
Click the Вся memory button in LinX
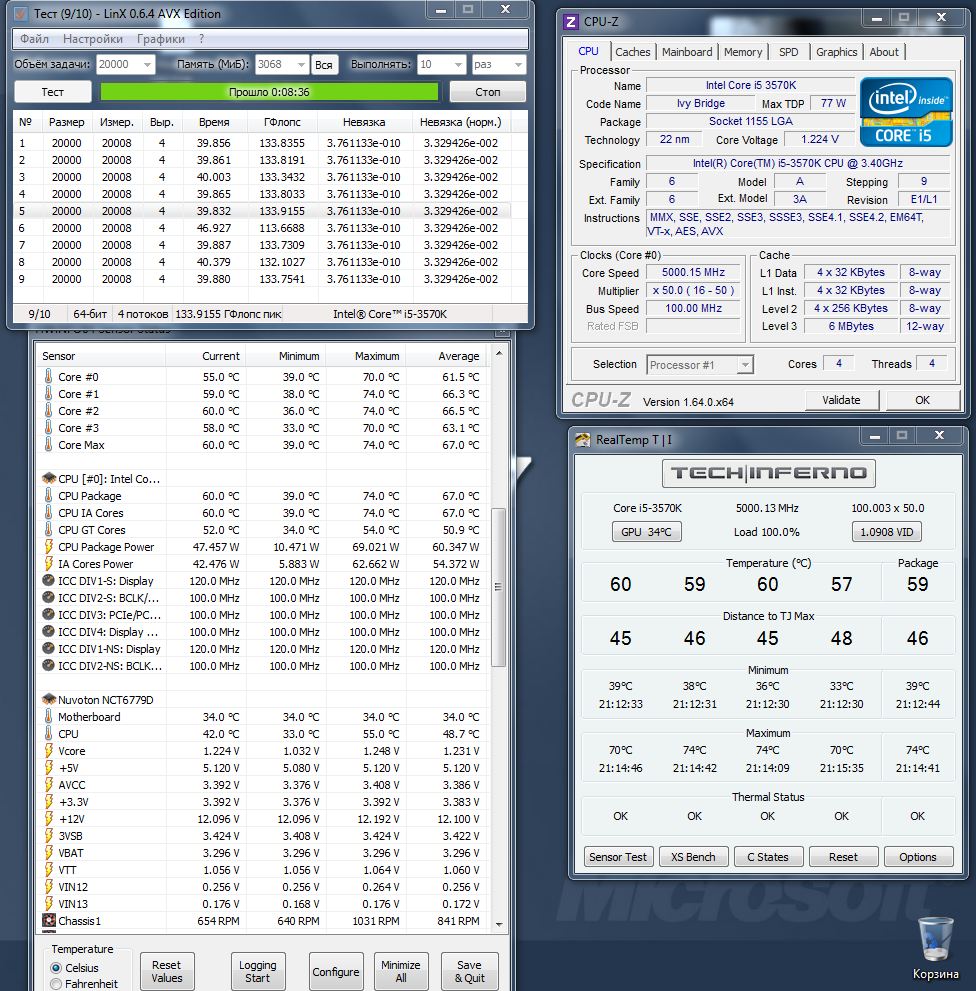point(324,65)
